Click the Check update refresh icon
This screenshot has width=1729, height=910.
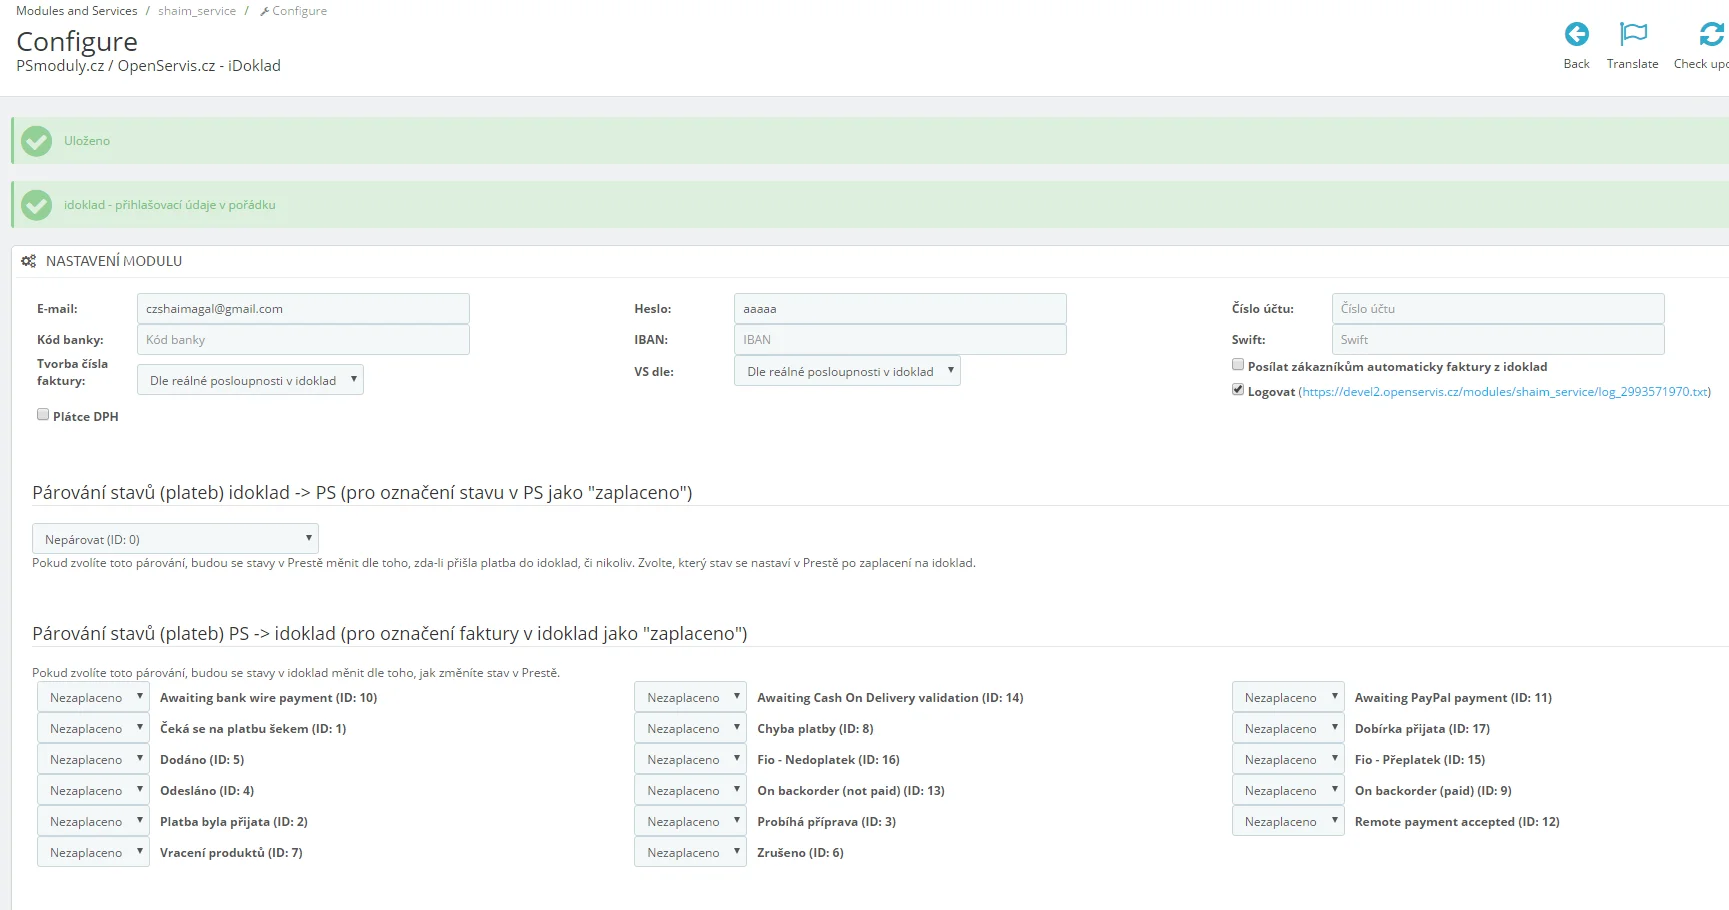1711,35
